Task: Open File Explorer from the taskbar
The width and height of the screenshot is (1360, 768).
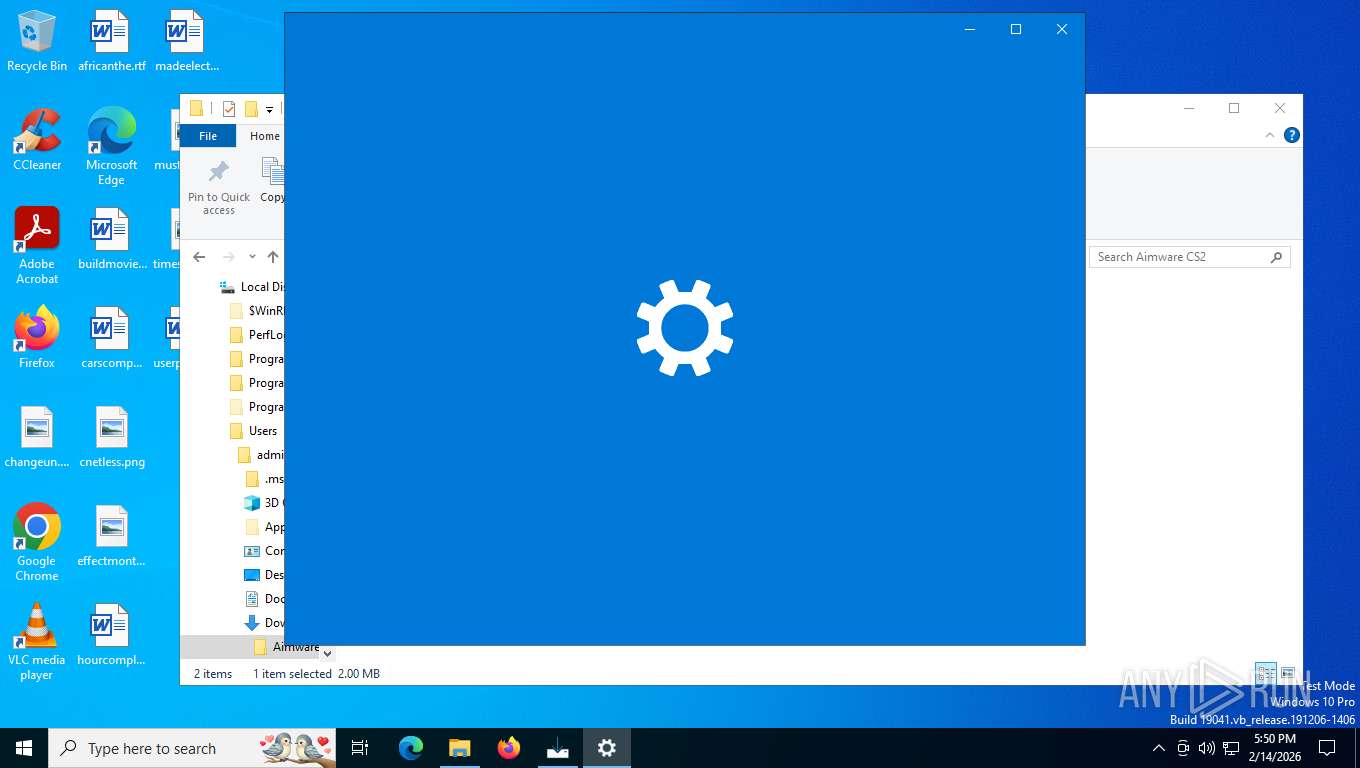Action: 459,747
